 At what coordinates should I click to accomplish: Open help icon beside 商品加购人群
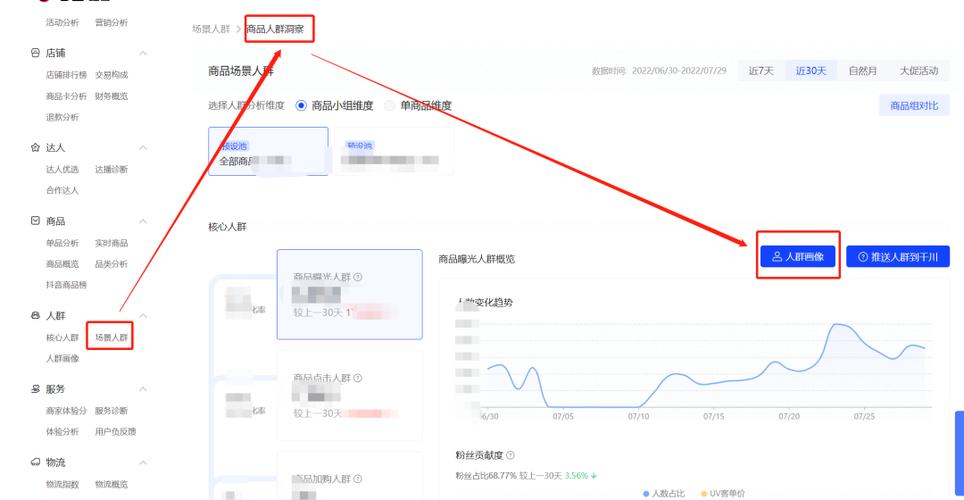358,478
